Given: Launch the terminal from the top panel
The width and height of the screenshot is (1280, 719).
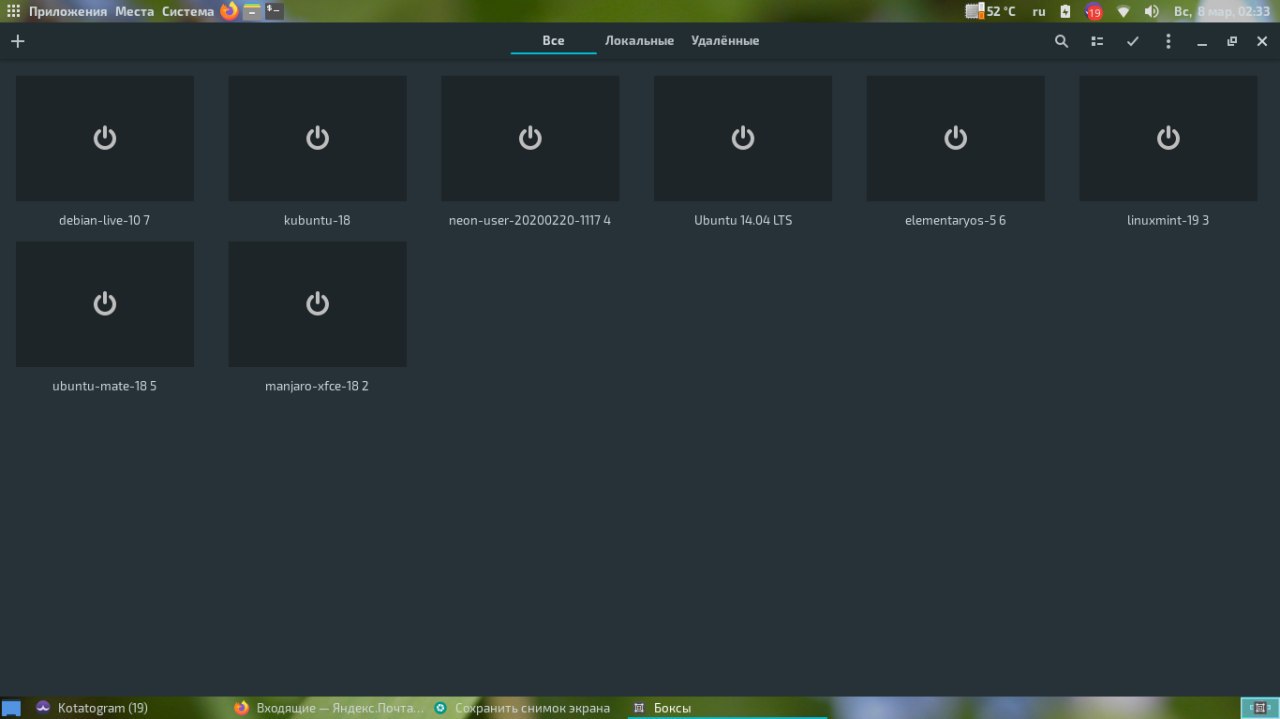Looking at the screenshot, I should coord(274,12).
